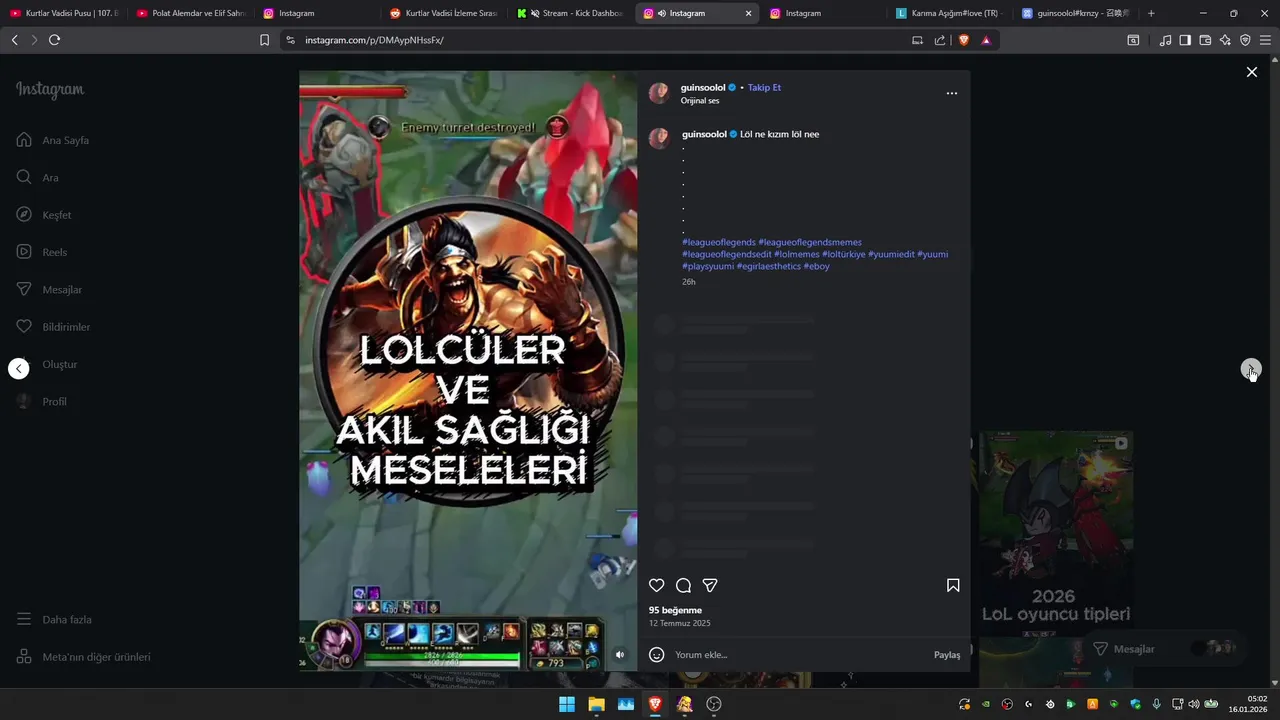Switch to the Karıma Aşığım#love tab
The width and height of the screenshot is (1280, 720).
click(x=949, y=13)
